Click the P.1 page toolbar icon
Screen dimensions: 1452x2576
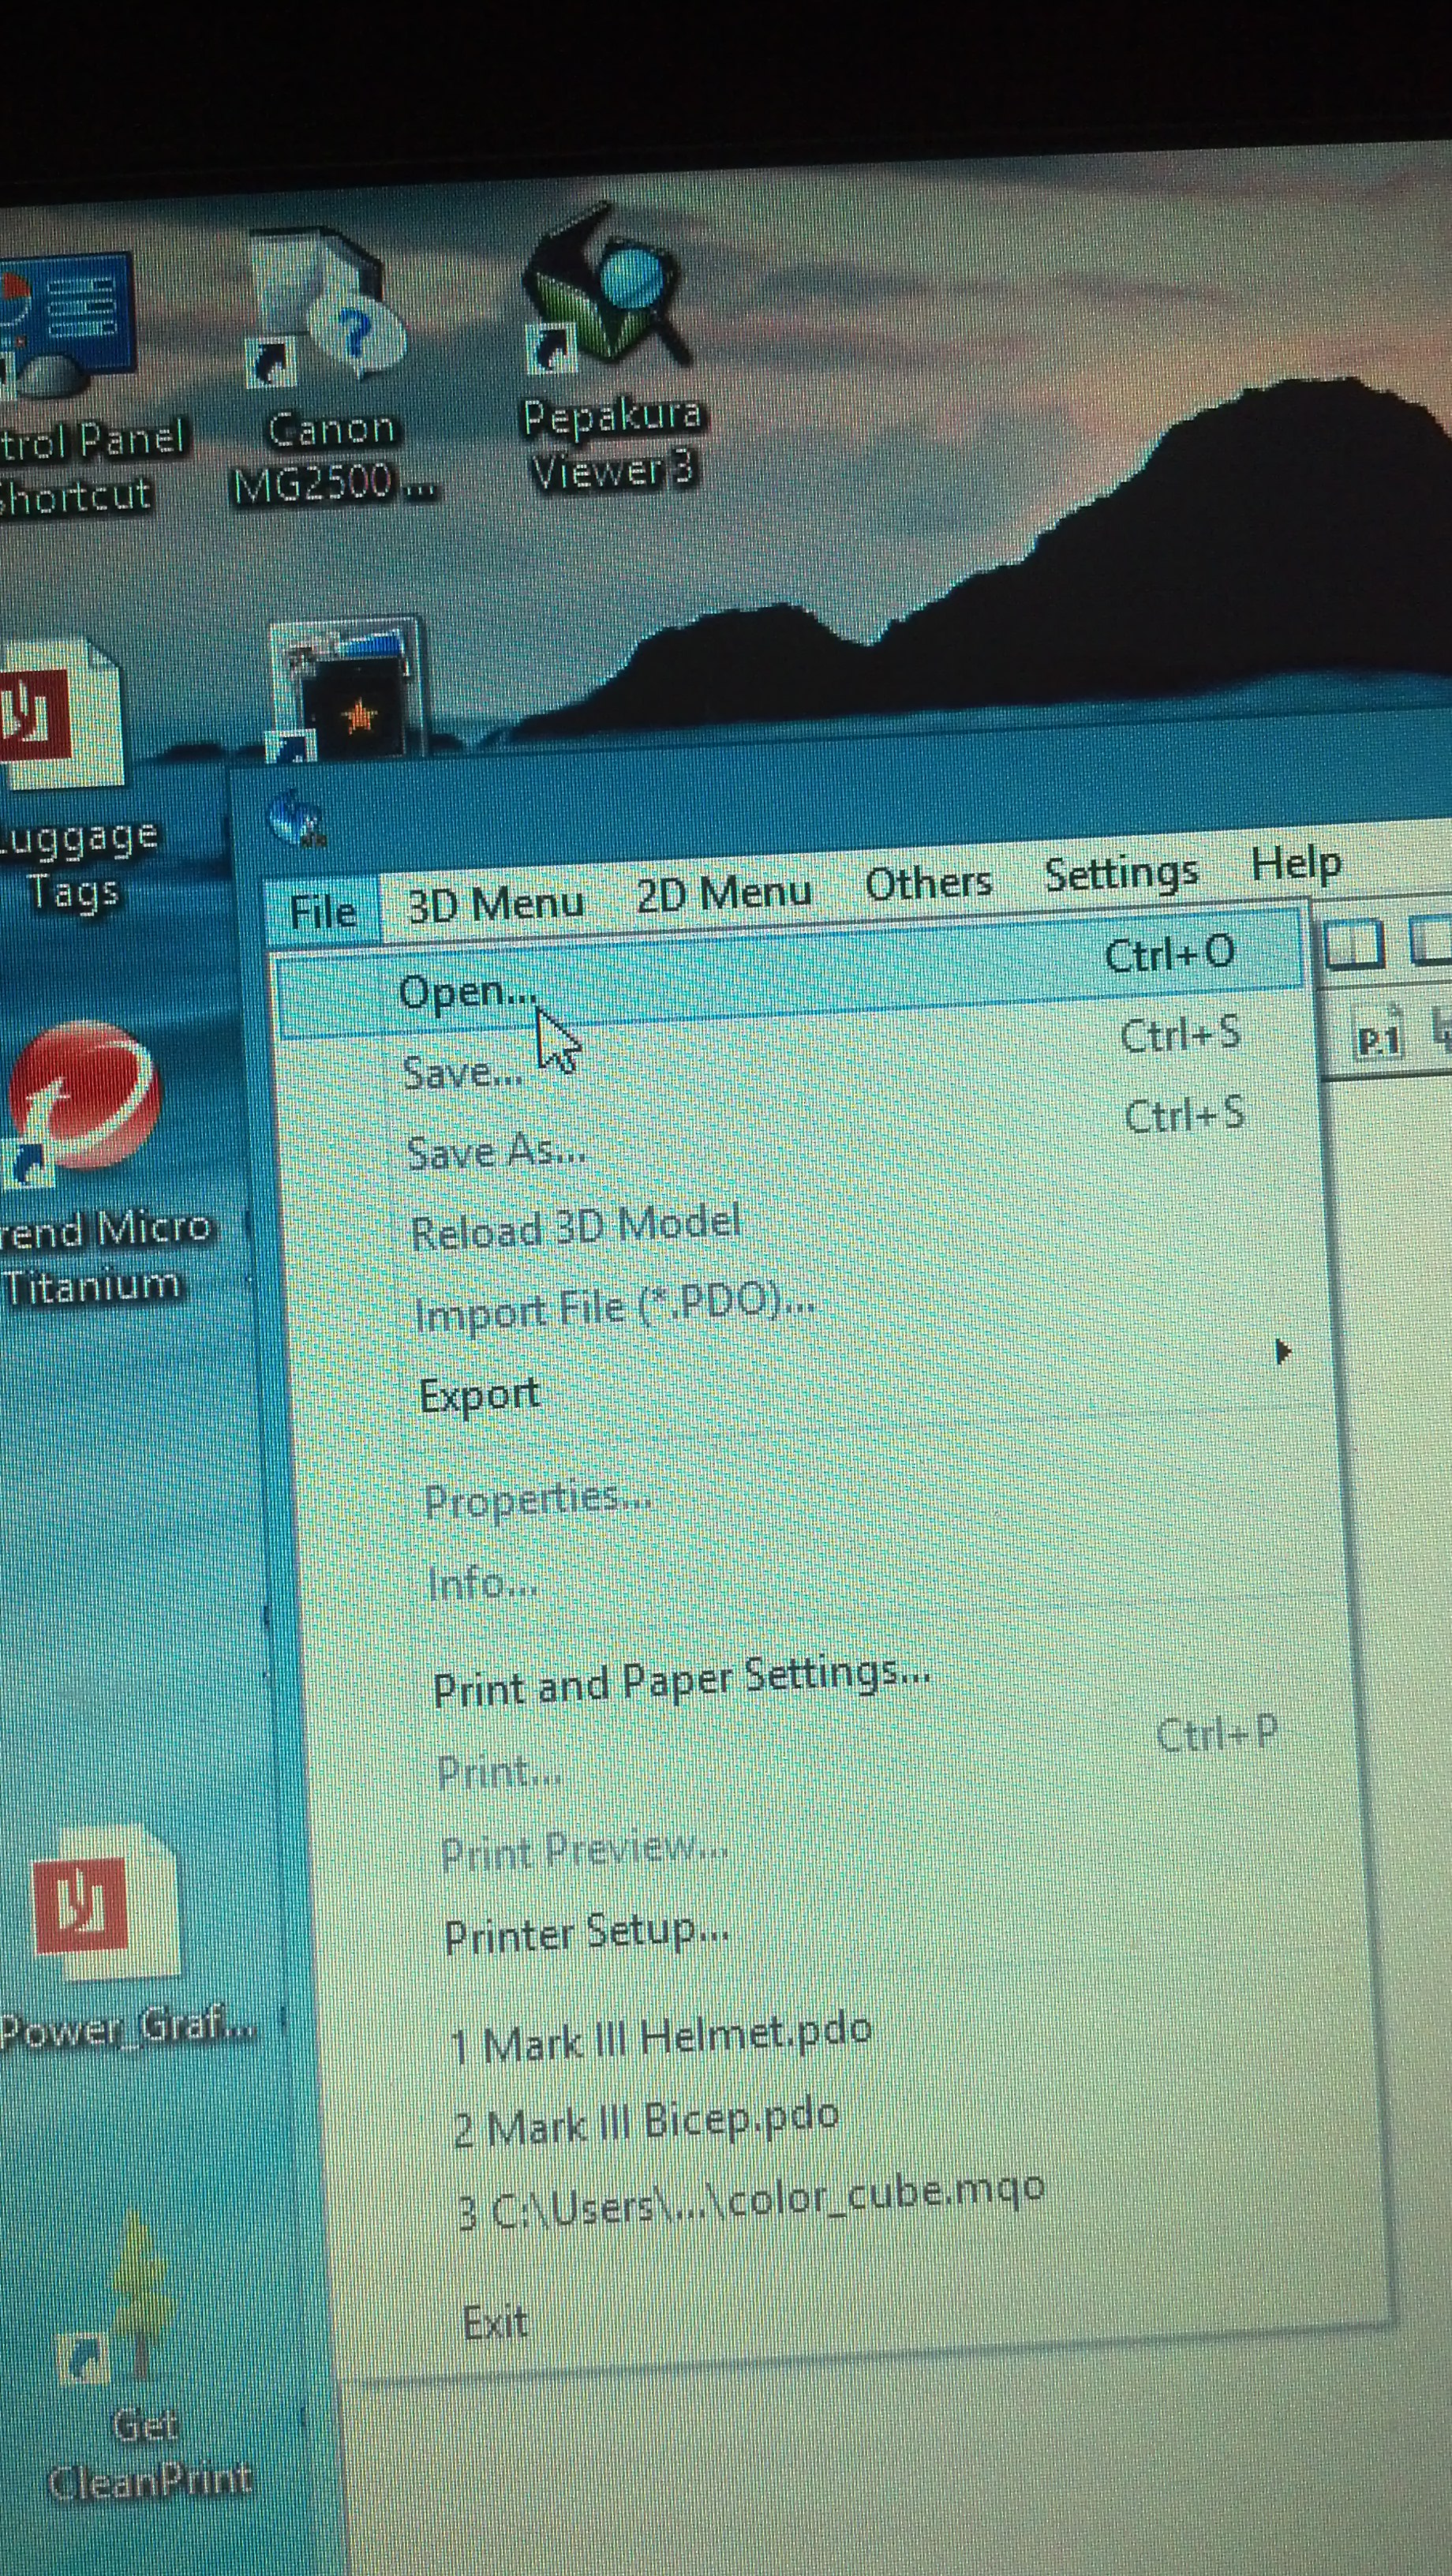(x=1378, y=1037)
